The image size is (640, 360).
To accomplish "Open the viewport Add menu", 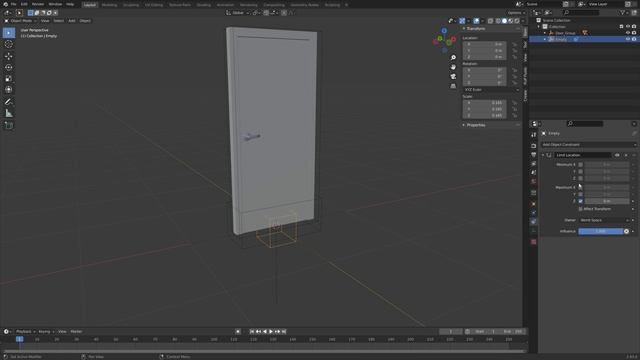I will click(x=71, y=21).
